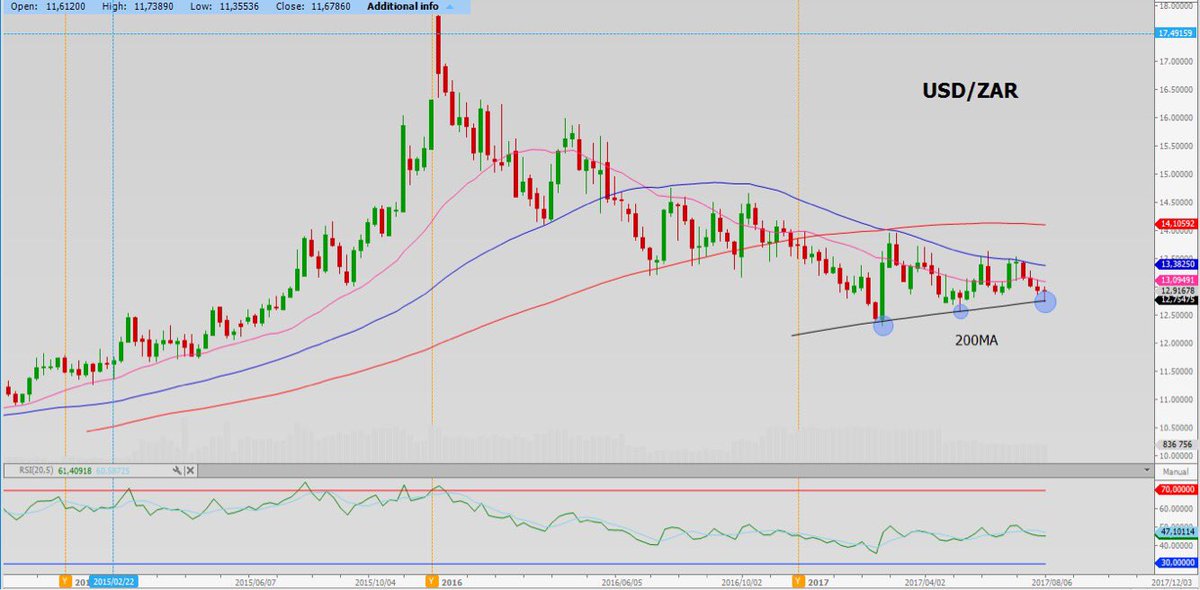Click the 47.10114 RSI value tag
The width and height of the screenshot is (1200, 590).
[1176, 534]
